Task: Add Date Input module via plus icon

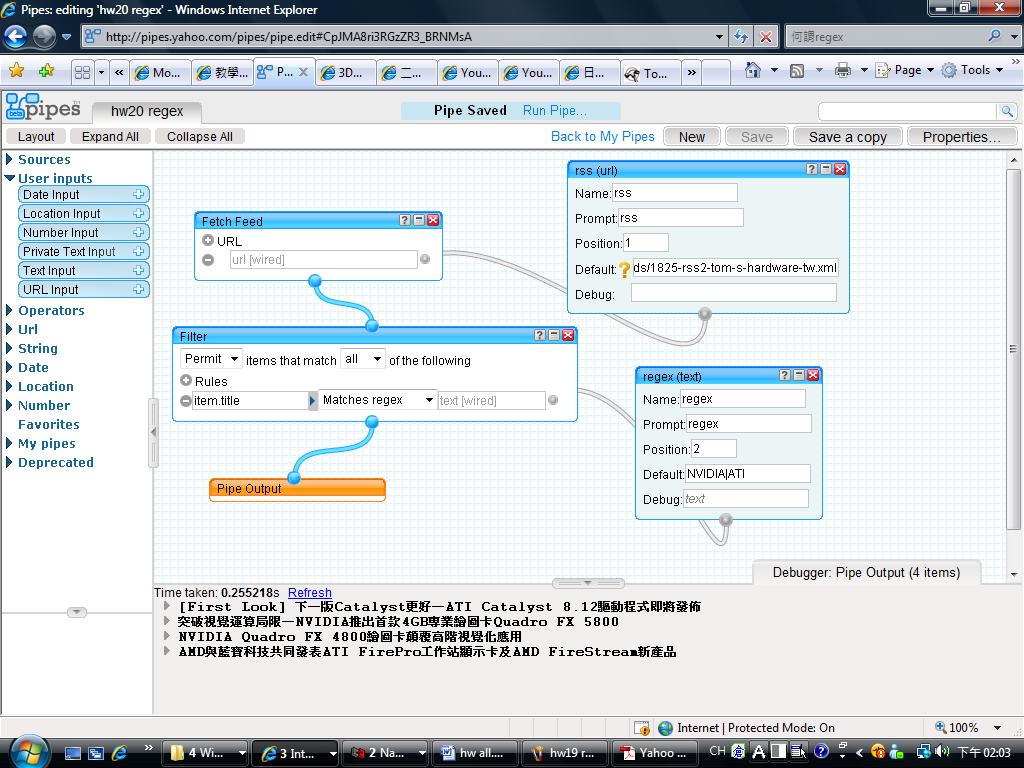Action: point(138,195)
